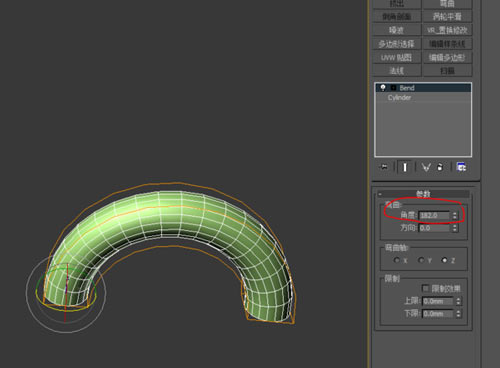The width and height of the screenshot is (500, 368).
Task: Click the 下限 spinner arrows
Action: click(458, 314)
